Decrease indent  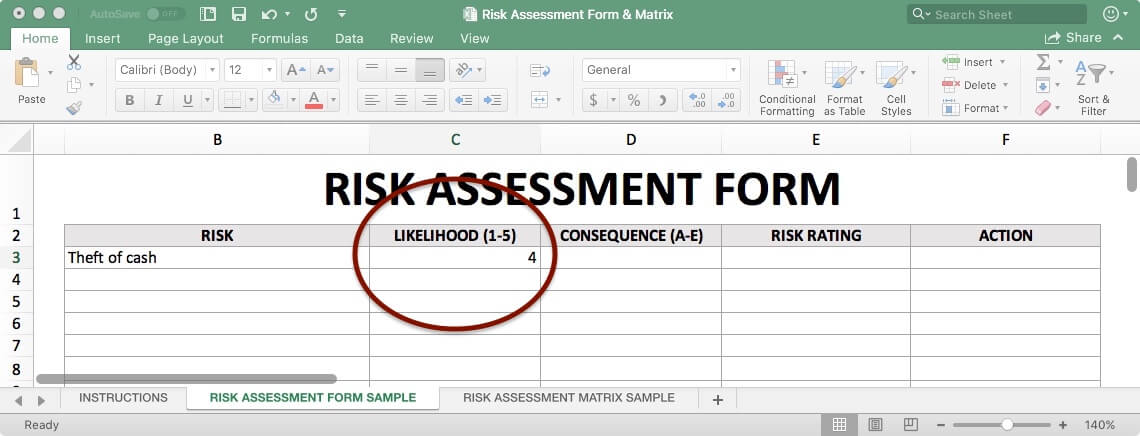(x=463, y=100)
